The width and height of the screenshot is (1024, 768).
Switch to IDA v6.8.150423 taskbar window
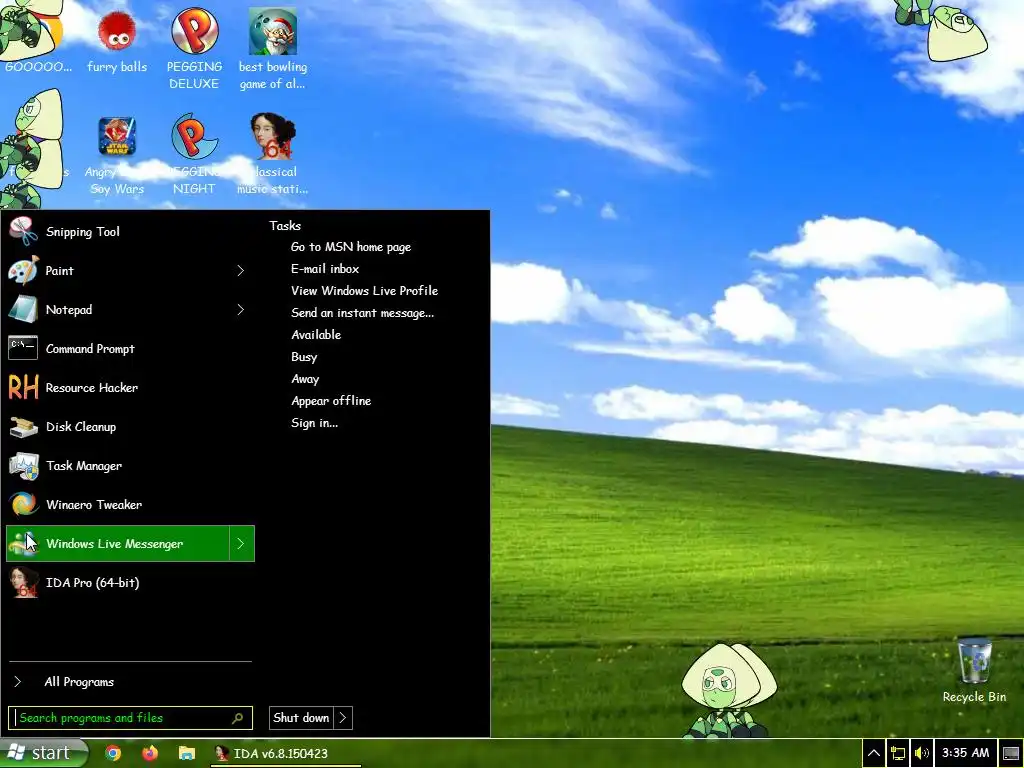click(x=285, y=753)
